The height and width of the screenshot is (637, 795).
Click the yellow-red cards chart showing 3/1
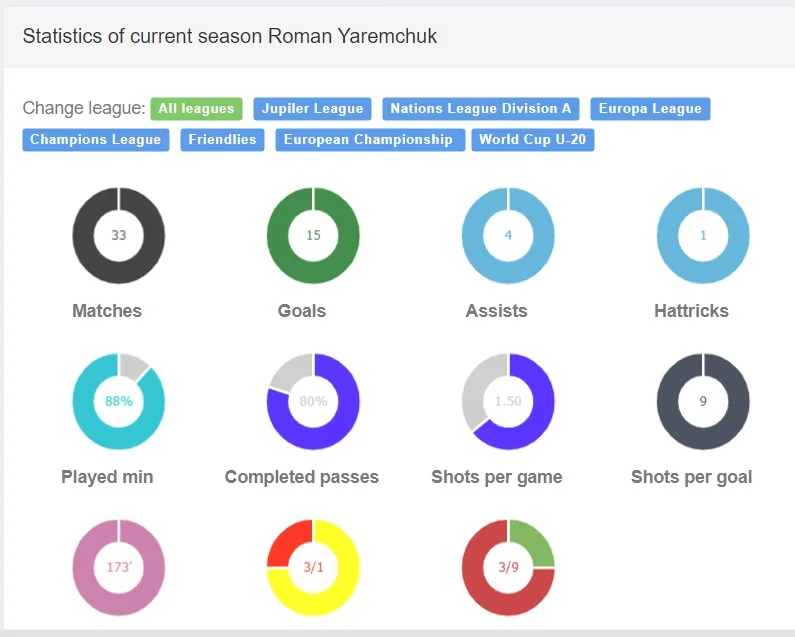click(313, 568)
